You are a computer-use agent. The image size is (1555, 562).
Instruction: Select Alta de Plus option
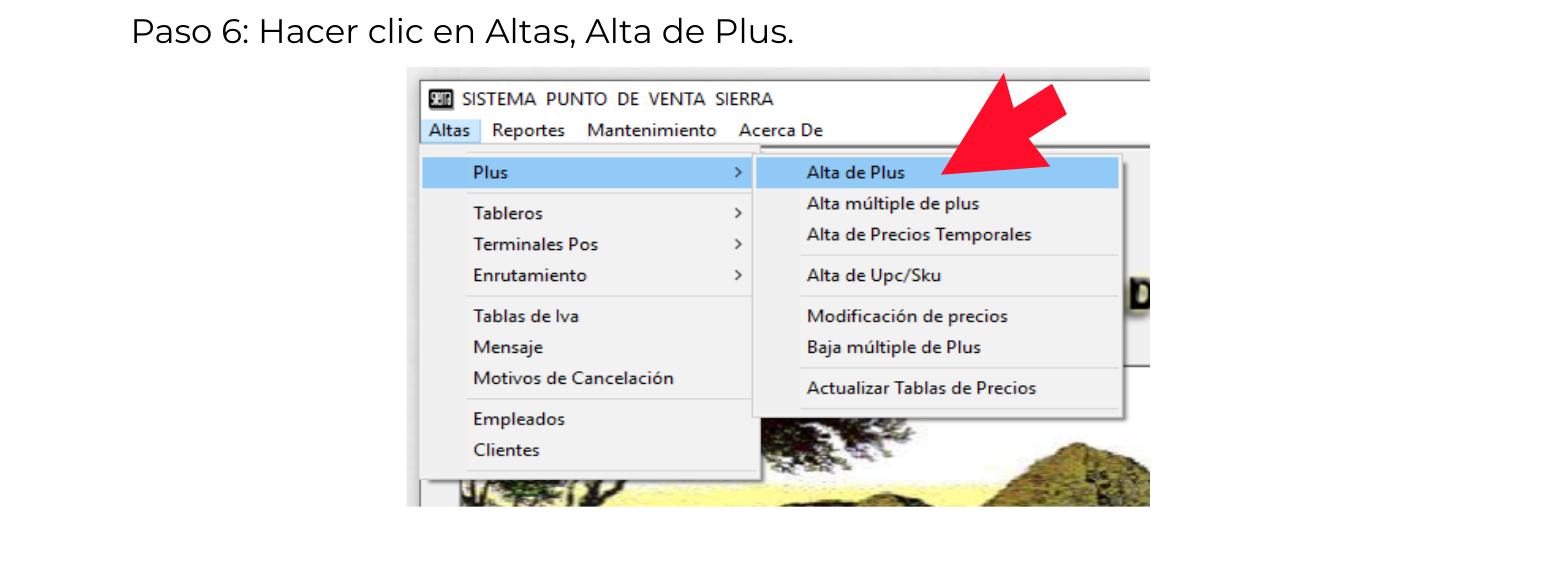point(855,173)
